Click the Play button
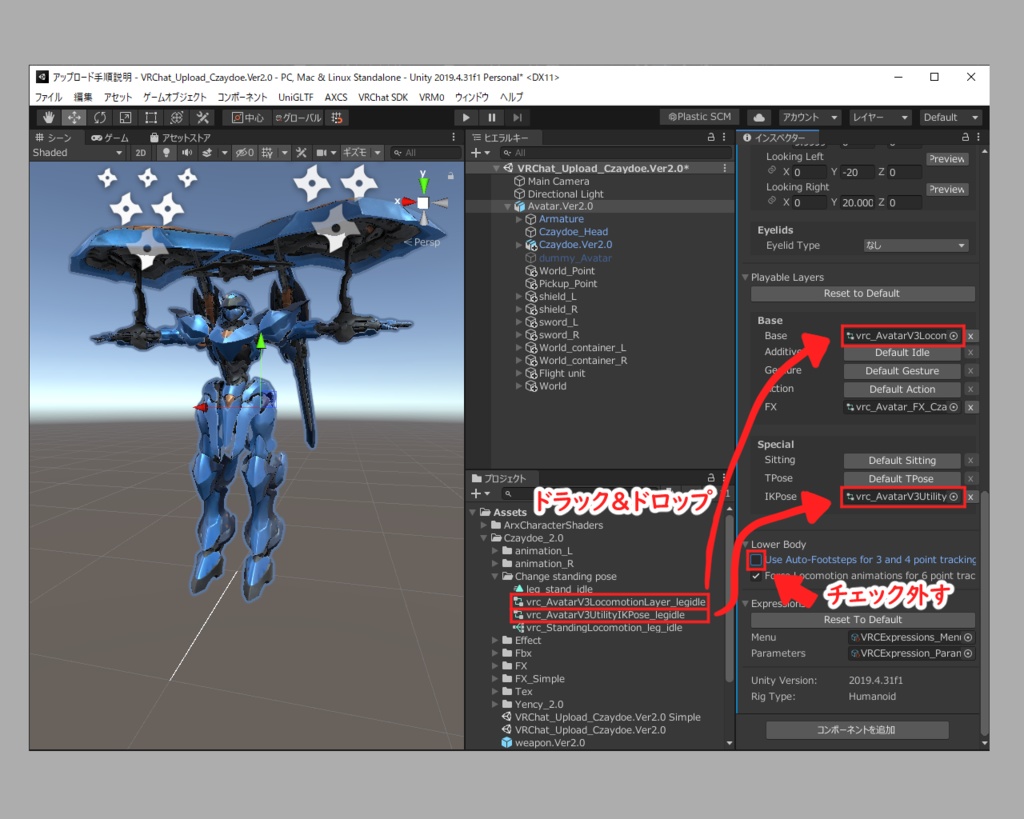Screen dimensions: 1024x819 point(466,118)
